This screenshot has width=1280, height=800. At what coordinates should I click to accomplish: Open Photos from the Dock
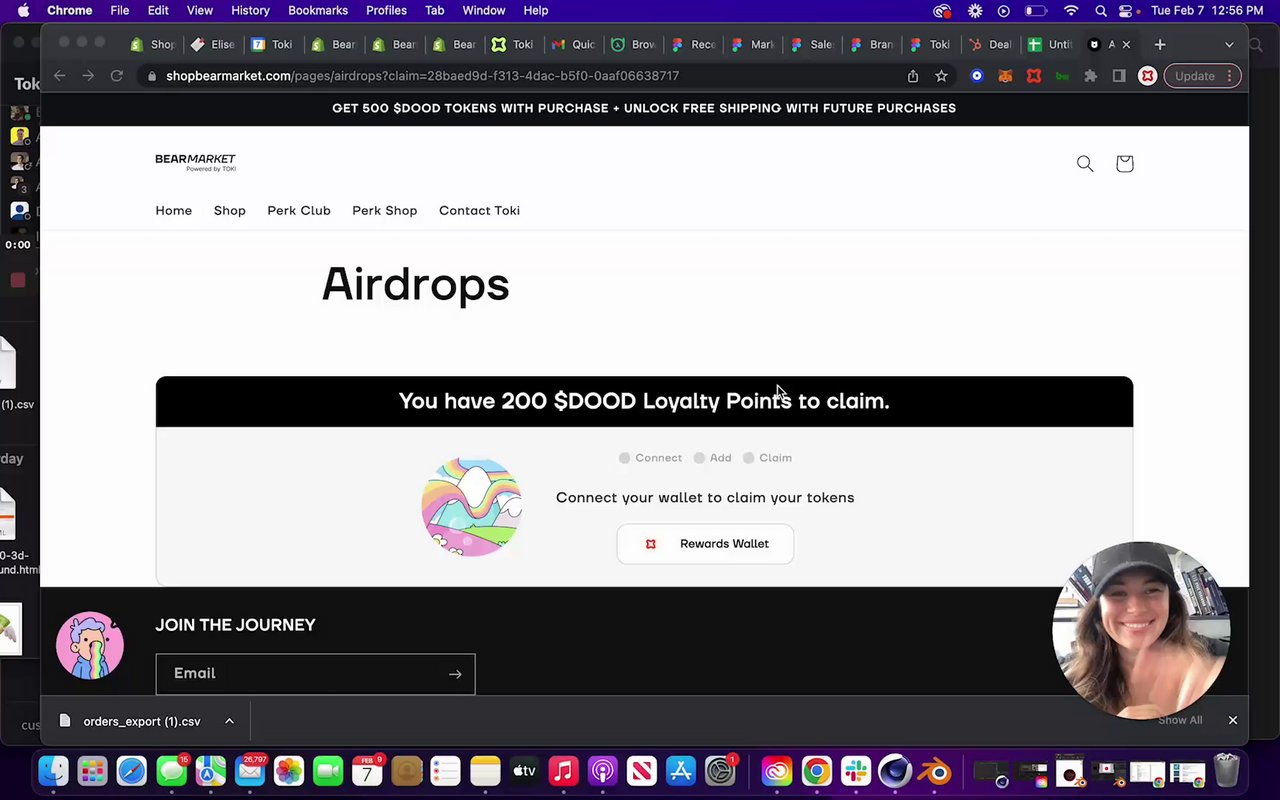click(289, 771)
